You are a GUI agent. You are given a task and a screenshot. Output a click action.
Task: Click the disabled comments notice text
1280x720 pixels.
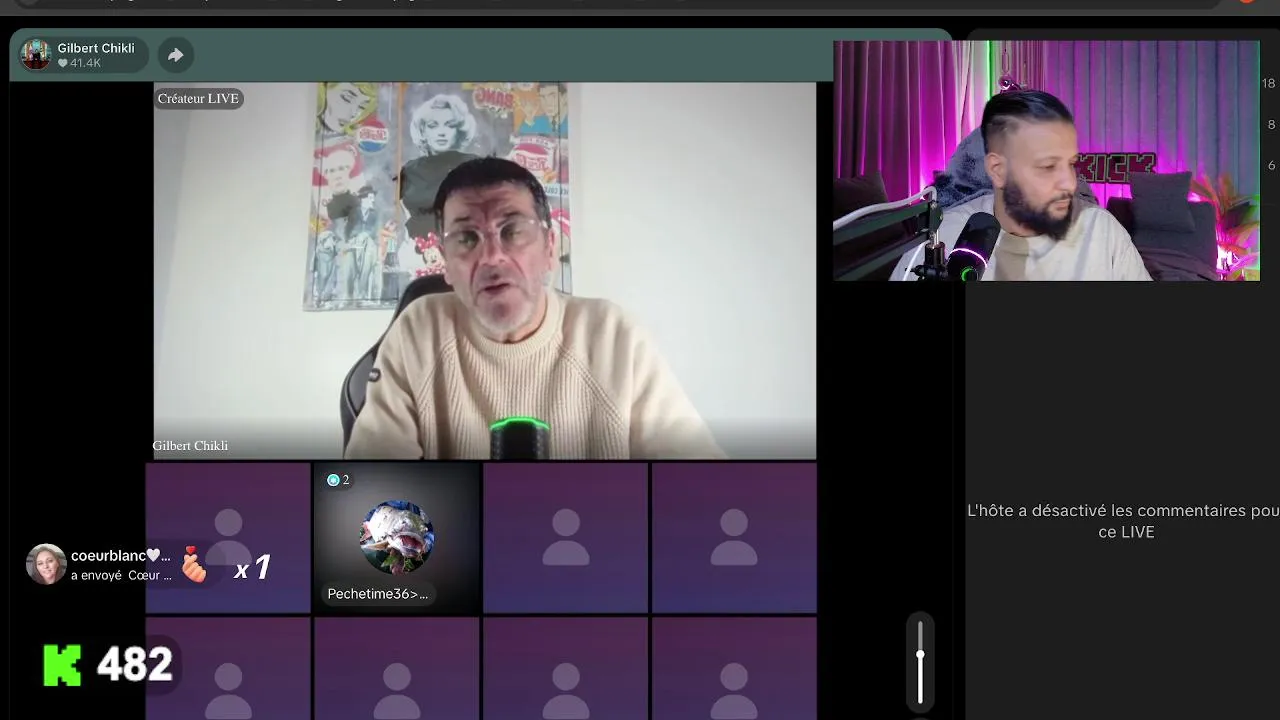1123,521
